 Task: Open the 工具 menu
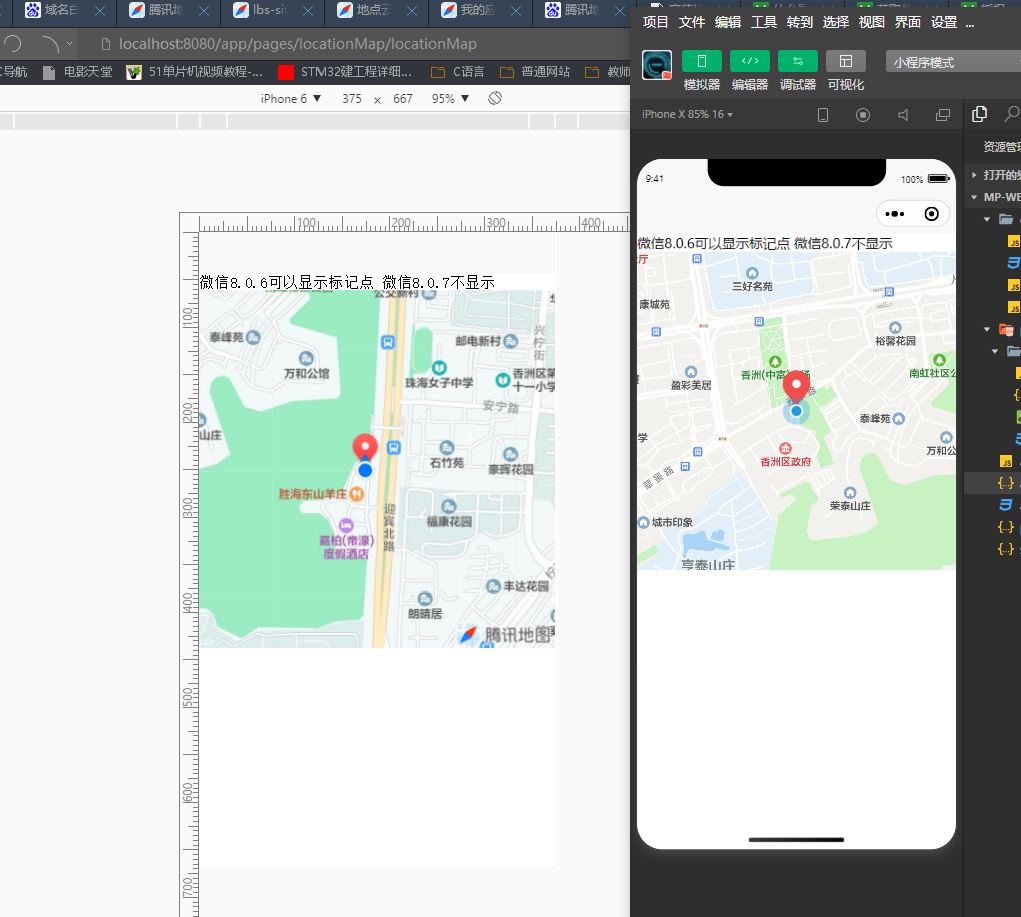coord(764,22)
